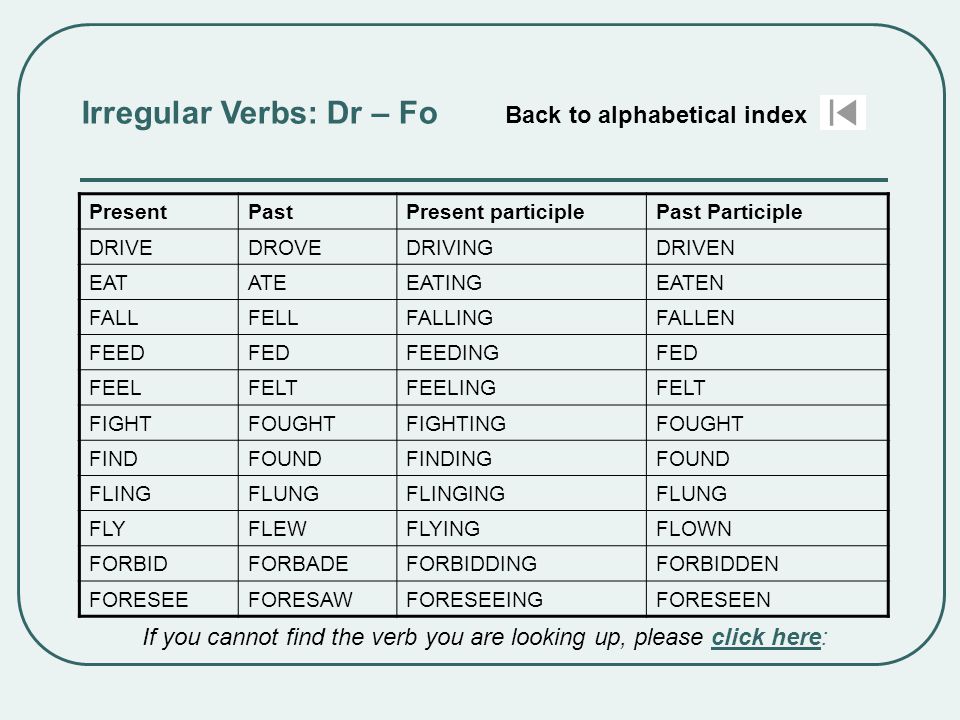Viewport: 960px width, 720px height.
Task: Click the FOUGHT cell in Past column
Action: click(317, 423)
